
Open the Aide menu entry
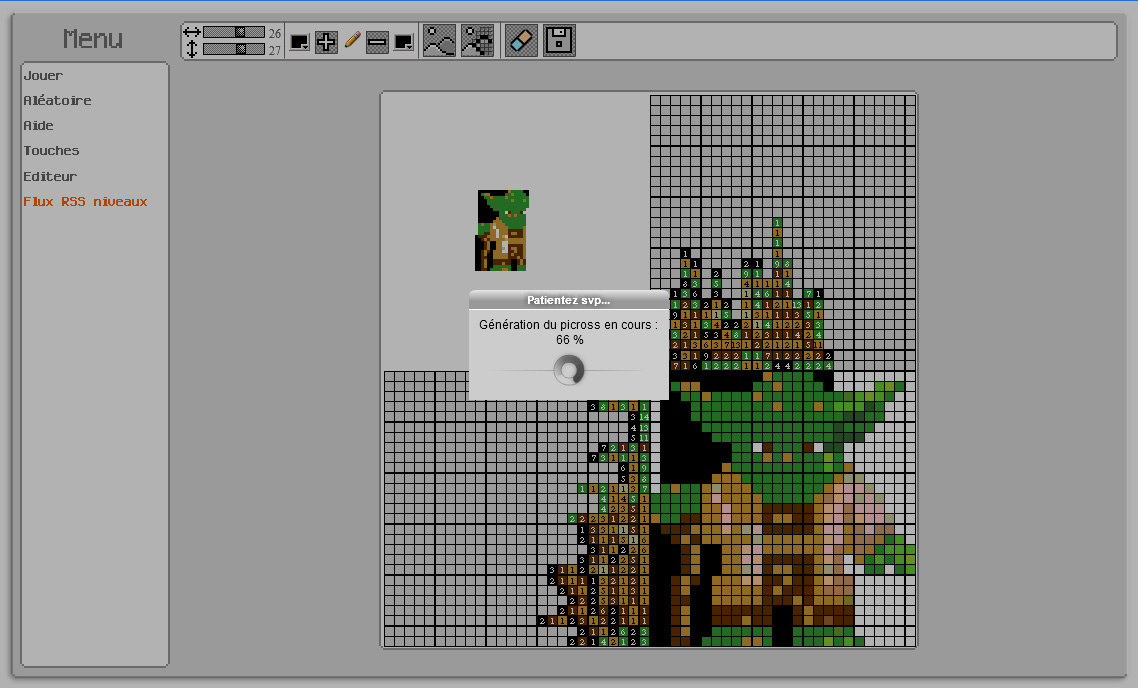[x=38, y=126]
